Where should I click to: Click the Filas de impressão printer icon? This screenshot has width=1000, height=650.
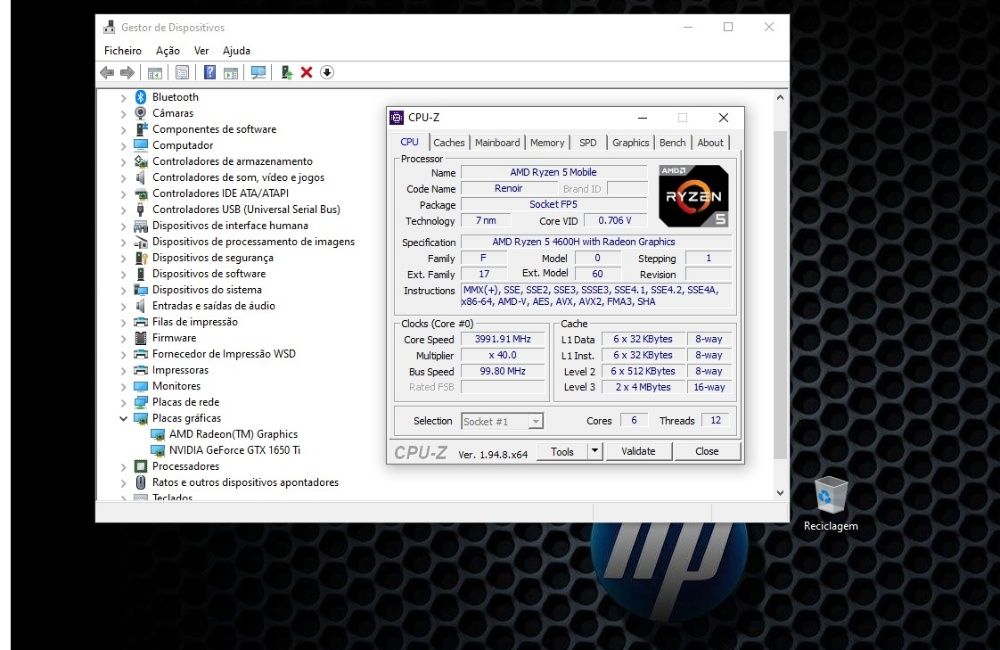[x=141, y=321]
